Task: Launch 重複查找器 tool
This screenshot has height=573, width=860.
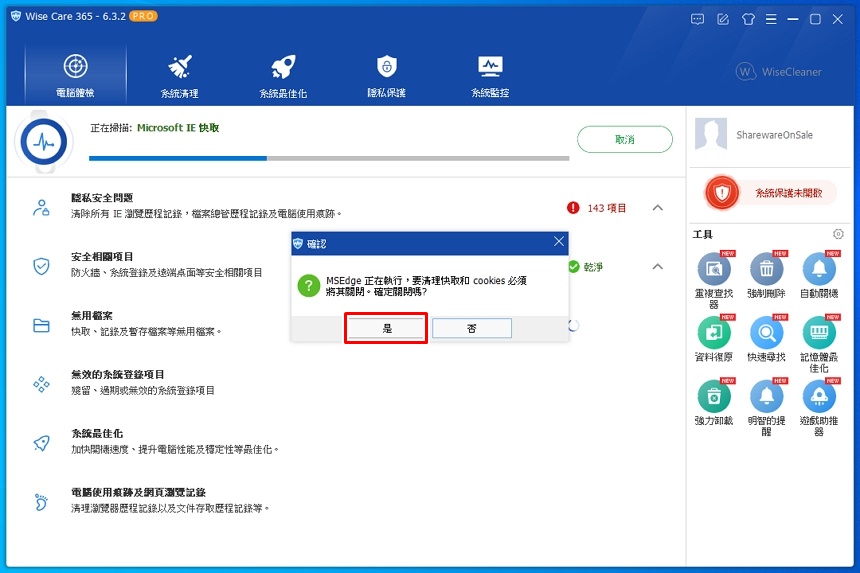Action: pyautogui.click(x=714, y=280)
